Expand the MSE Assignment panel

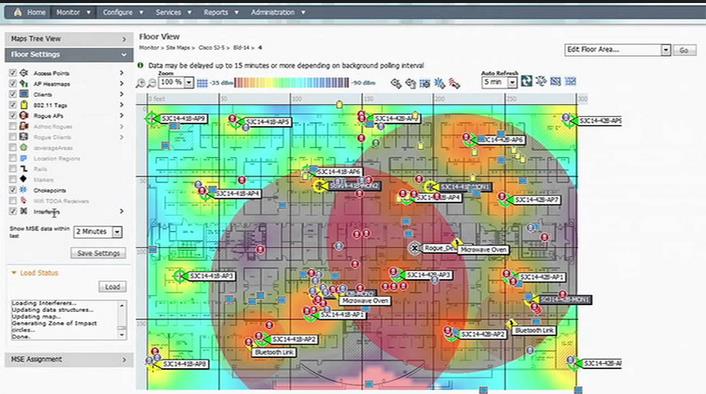coord(69,359)
